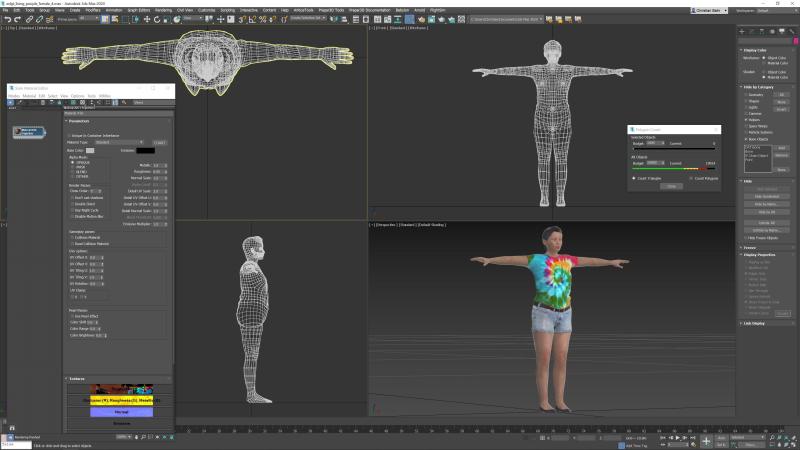Collapse Parameters rollout in Material Editor
Screen dimensions: 800x450
click(x=78, y=121)
